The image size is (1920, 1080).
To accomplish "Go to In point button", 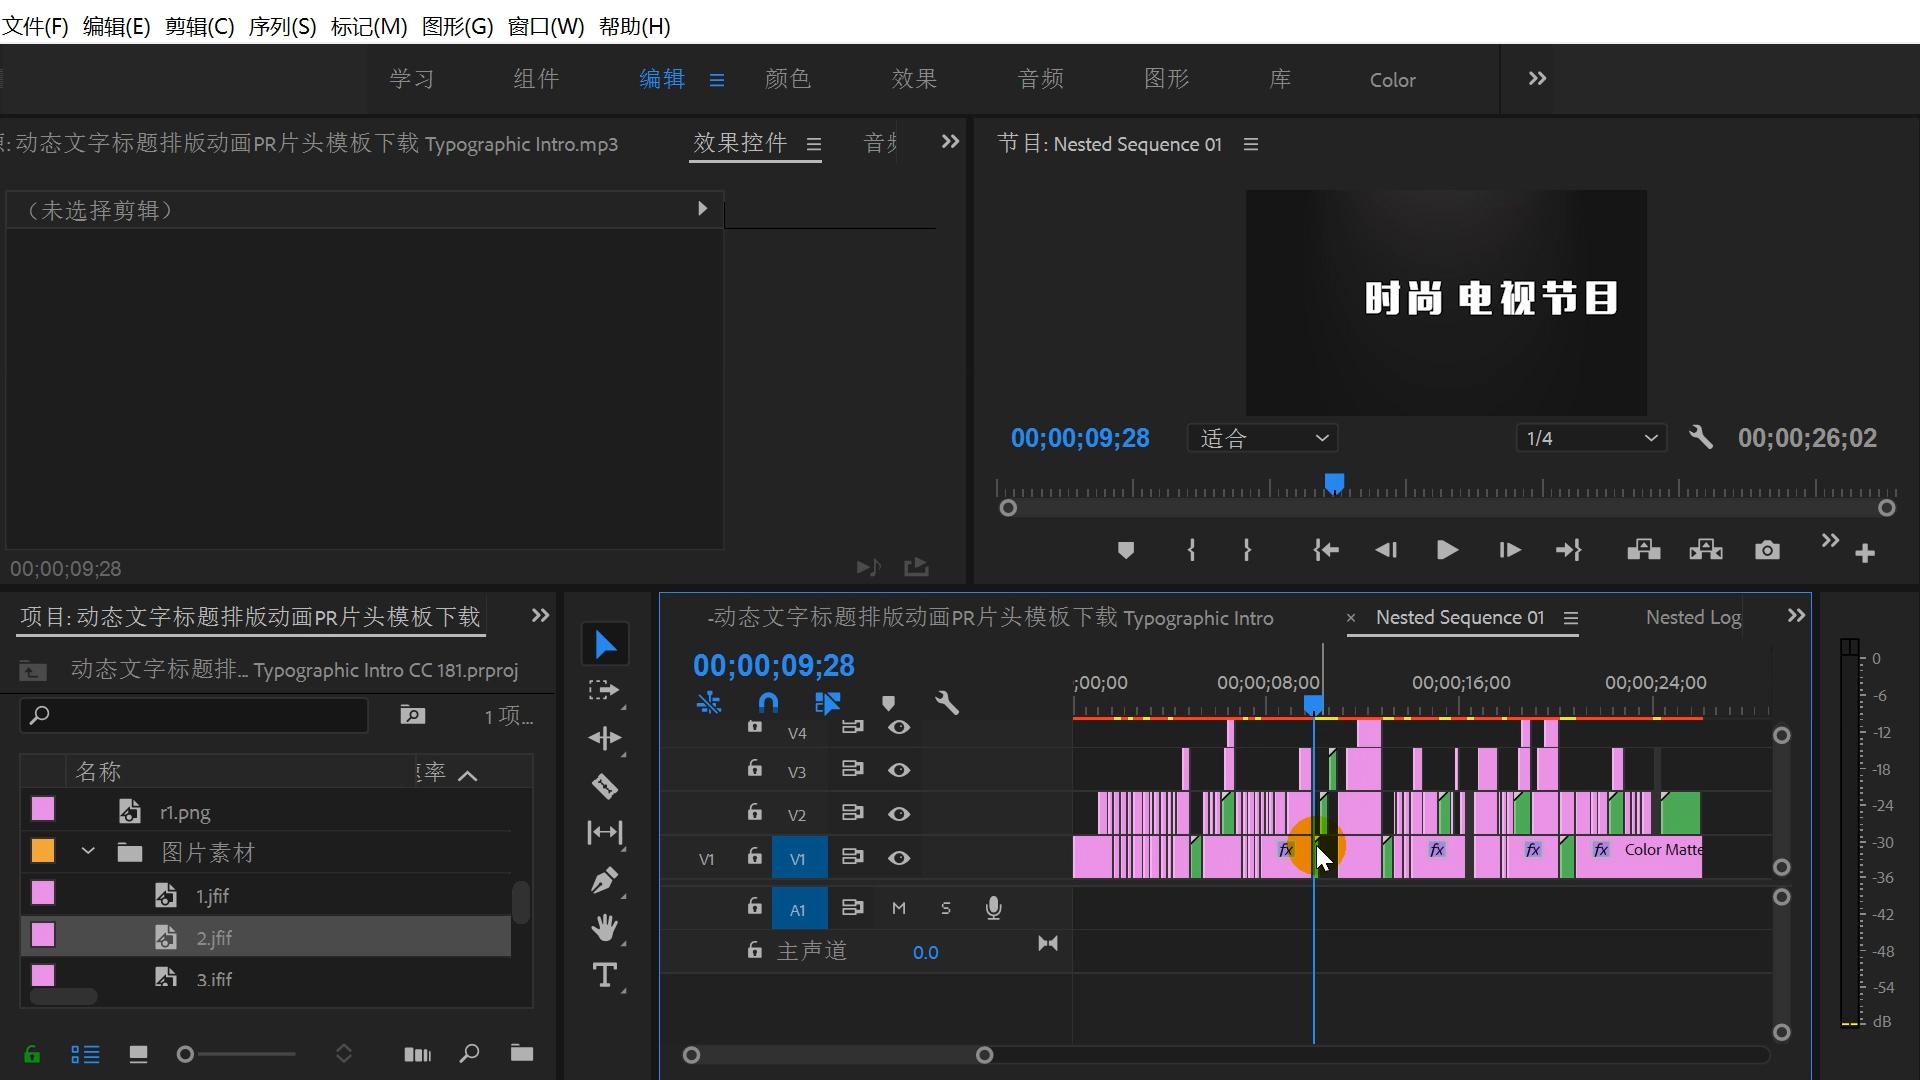I will coord(1326,550).
